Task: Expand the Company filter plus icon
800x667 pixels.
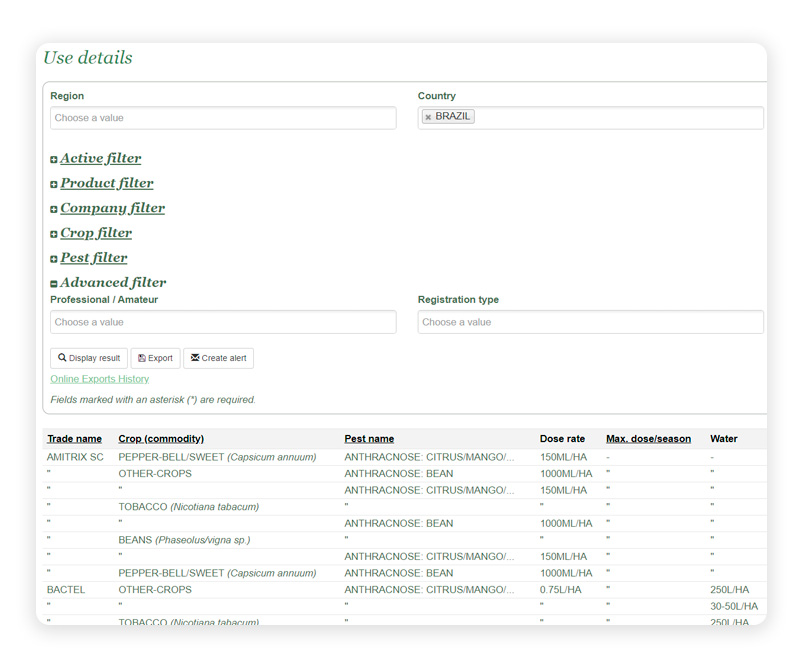Action: tap(54, 210)
